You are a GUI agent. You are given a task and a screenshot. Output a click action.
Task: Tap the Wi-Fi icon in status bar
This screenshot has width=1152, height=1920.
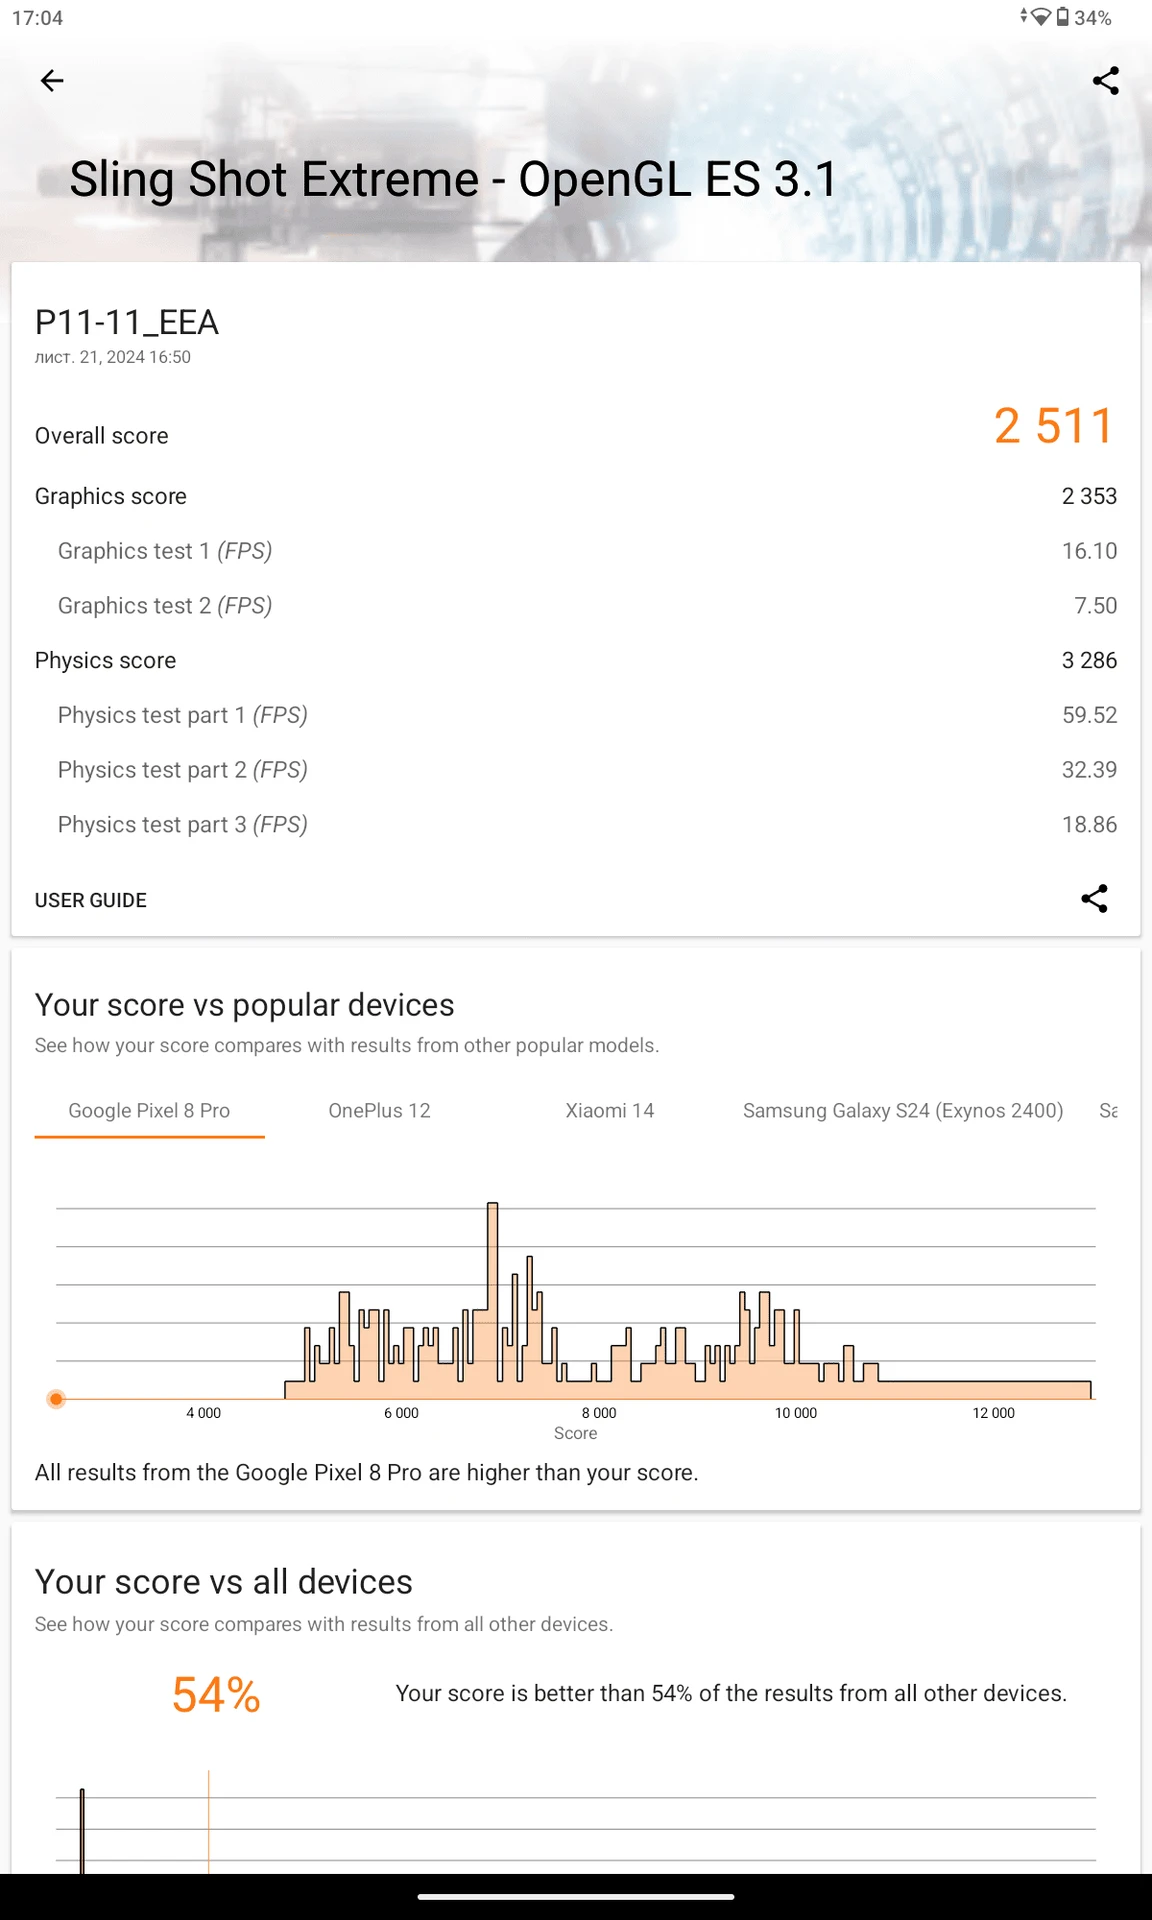pos(1041,17)
